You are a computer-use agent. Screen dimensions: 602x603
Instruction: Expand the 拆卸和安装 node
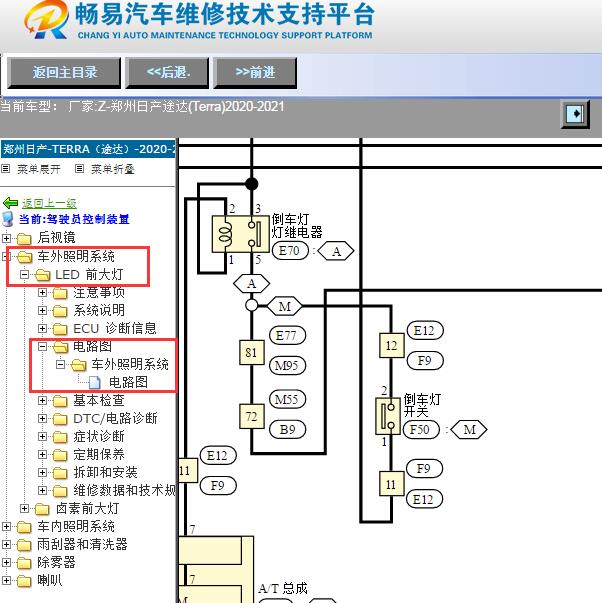[x=42, y=472]
